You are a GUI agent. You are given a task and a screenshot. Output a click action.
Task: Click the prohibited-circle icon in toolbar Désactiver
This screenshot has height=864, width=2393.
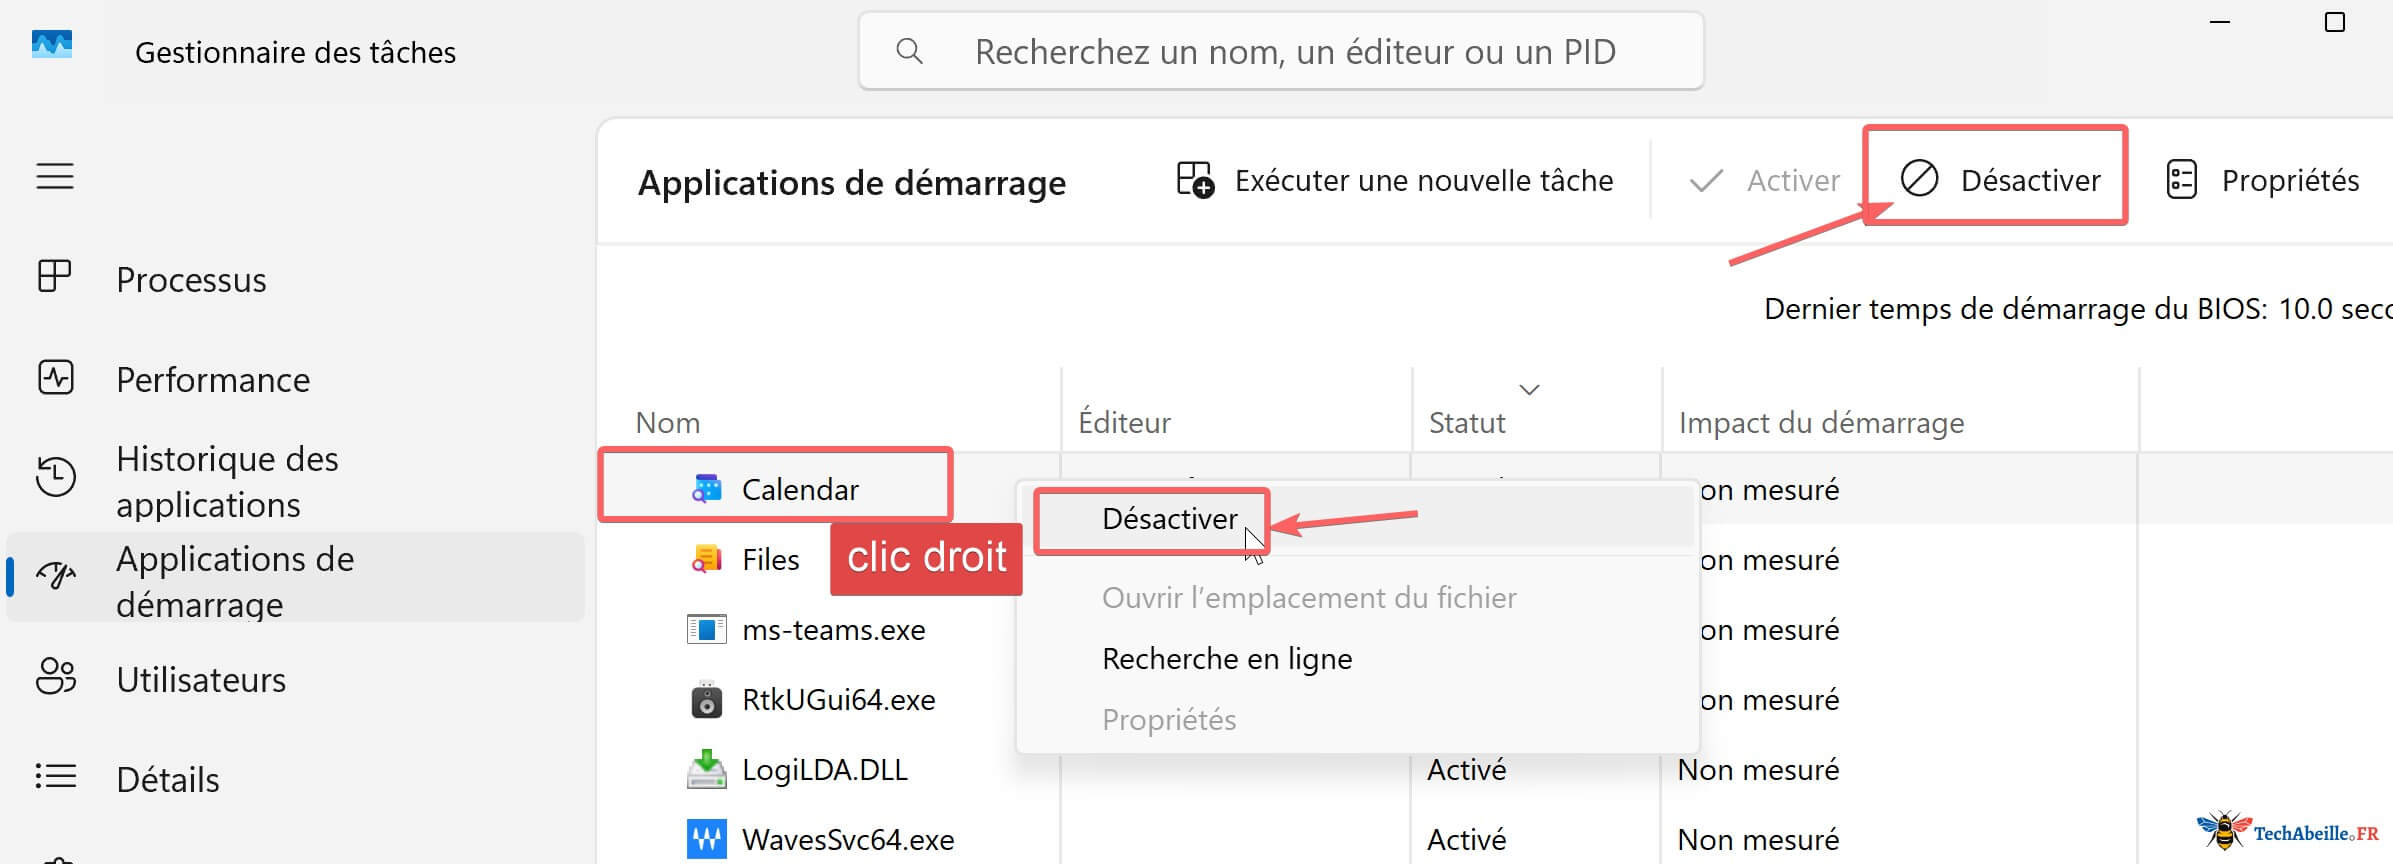point(1919,179)
